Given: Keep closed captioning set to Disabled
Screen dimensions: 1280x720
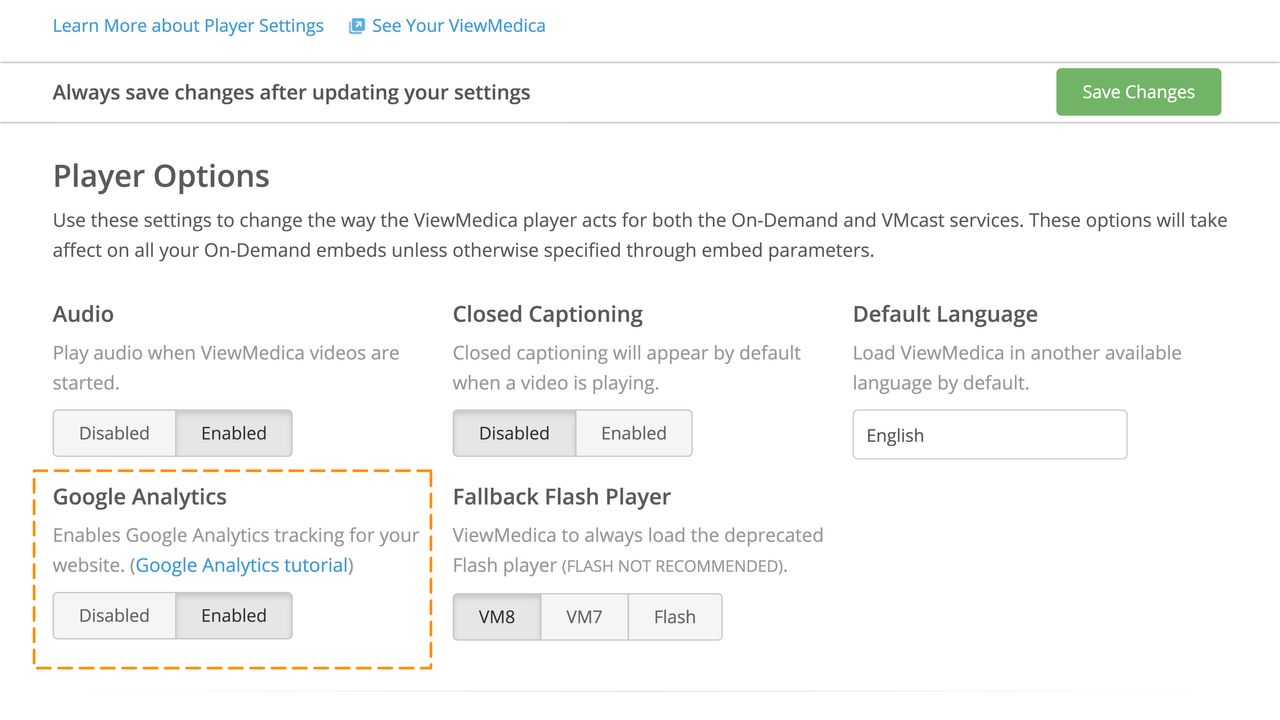Looking at the screenshot, I should pos(514,433).
